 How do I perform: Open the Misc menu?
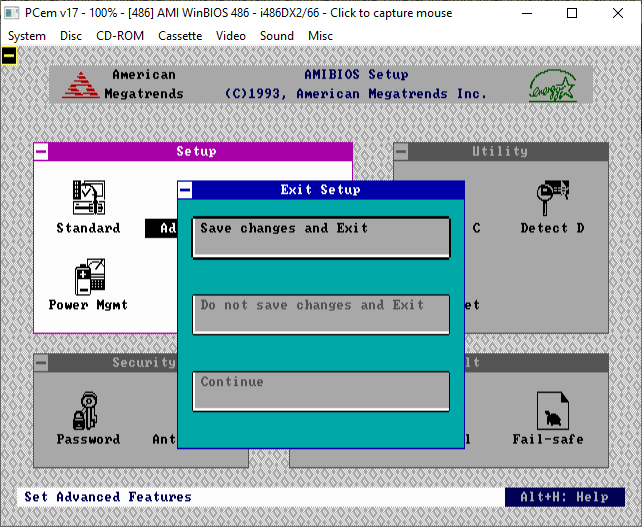click(x=320, y=36)
